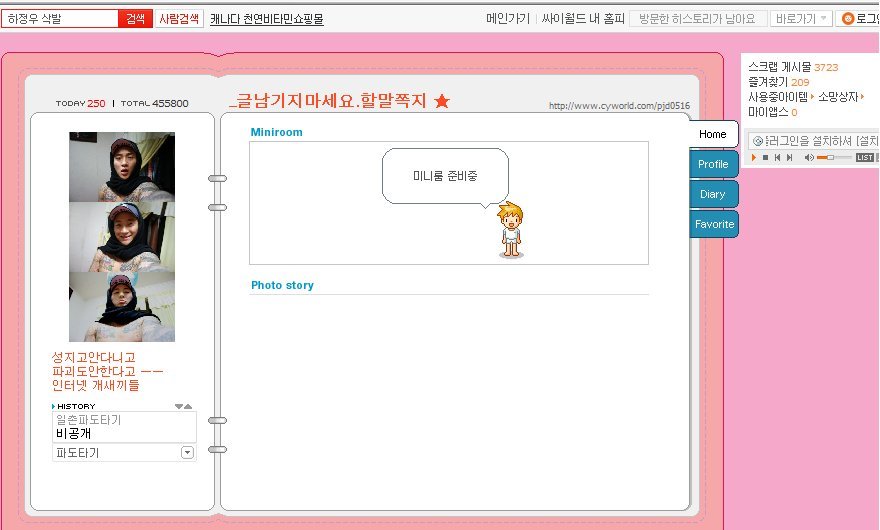Open the 사람검색 people search
Viewport: 880px width, 530px height.
(178, 19)
